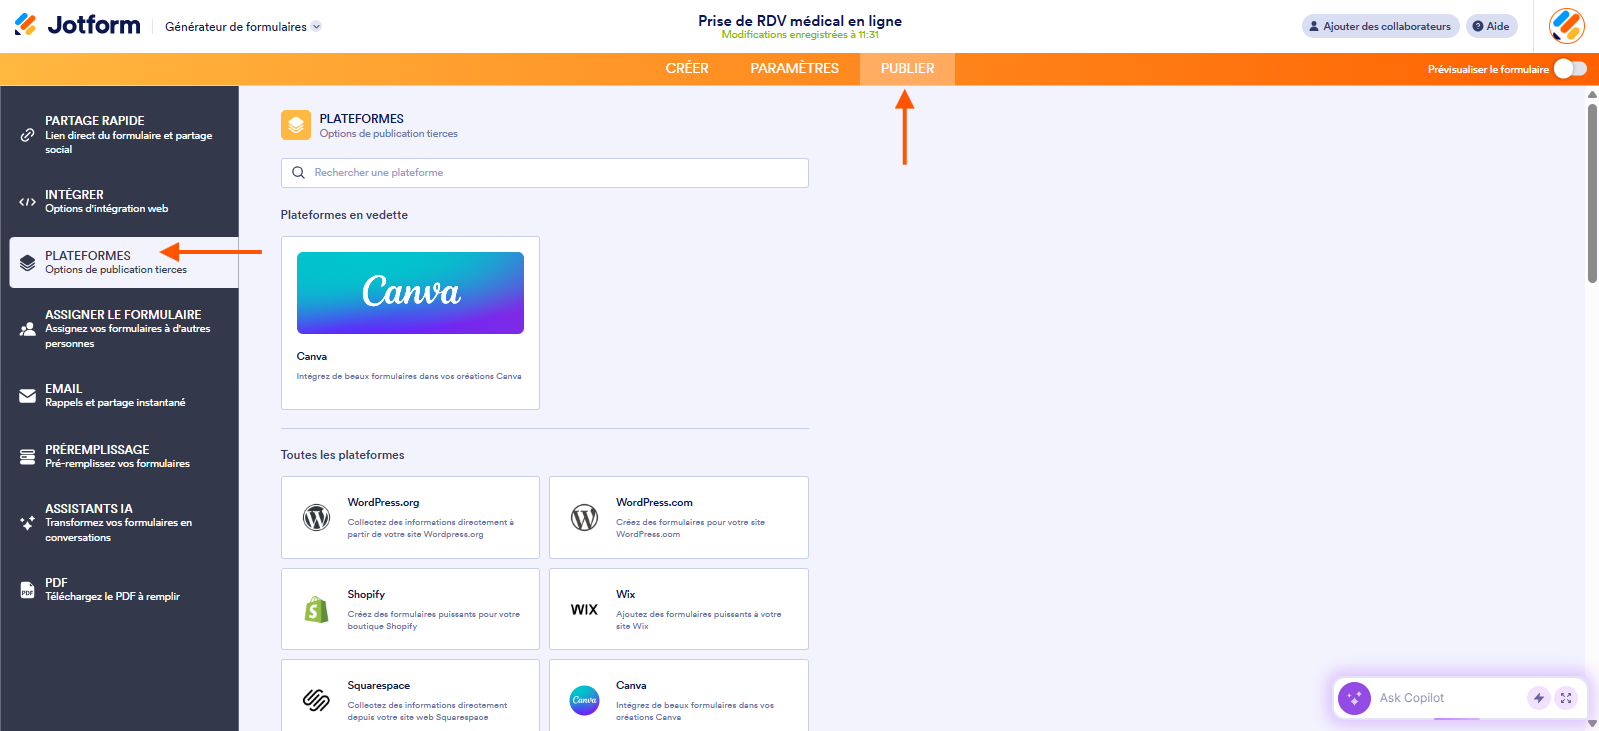
Task: Click the PDF sidebar icon
Action: pyautogui.click(x=26, y=589)
